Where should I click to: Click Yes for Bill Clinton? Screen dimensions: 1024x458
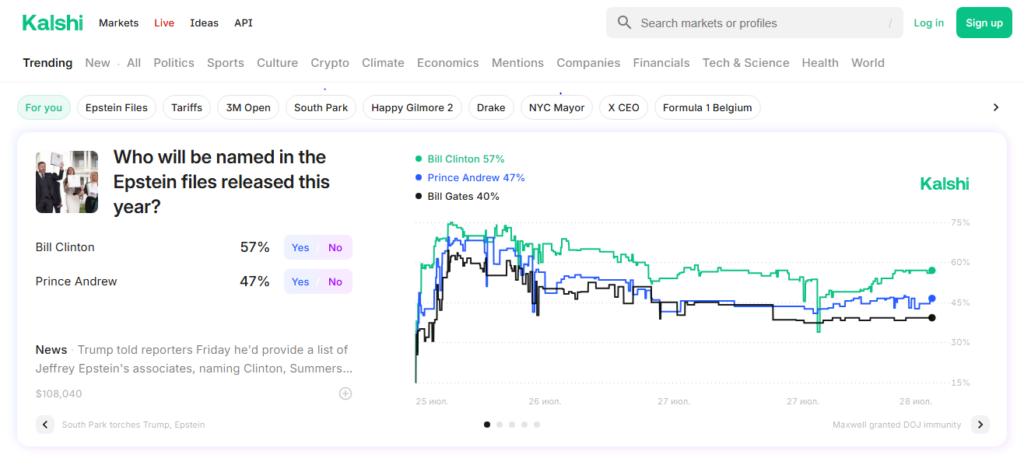300,248
